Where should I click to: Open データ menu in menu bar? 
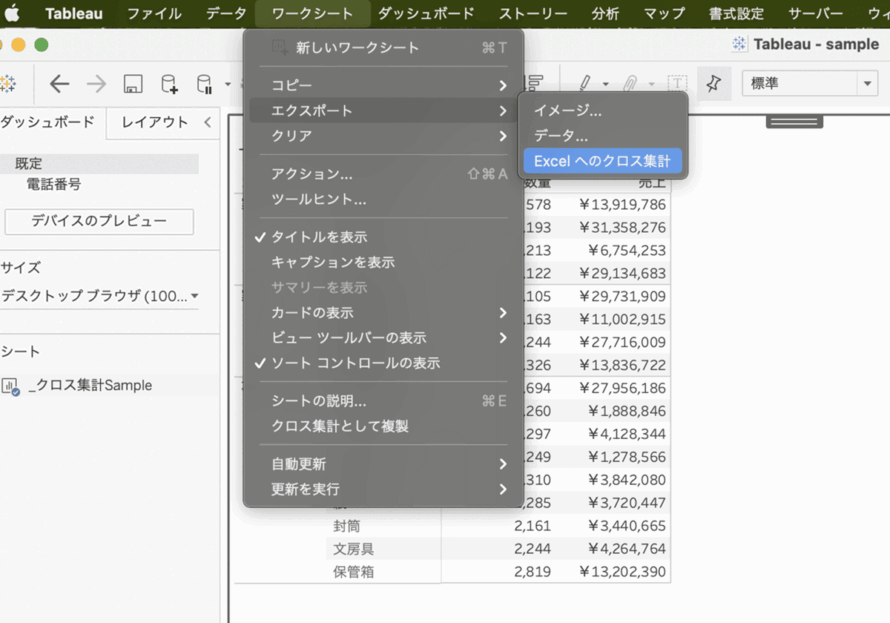(226, 13)
